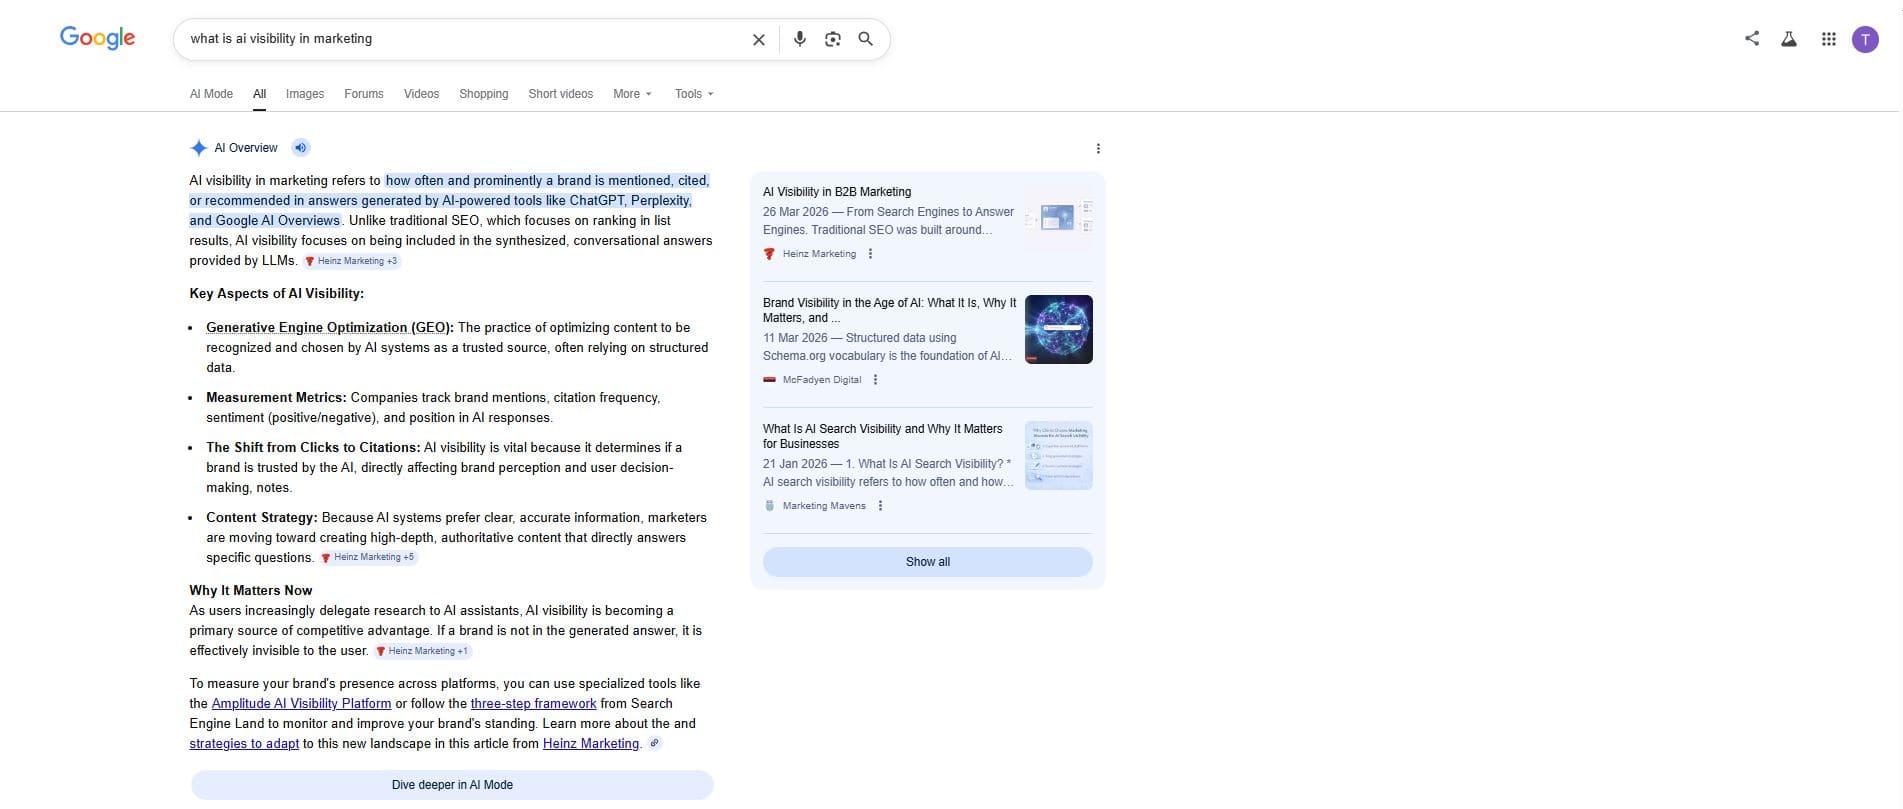The image size is (1903, 809).
Task: Click The Shift from Clicks to Citations
Action: coord(313,448)
